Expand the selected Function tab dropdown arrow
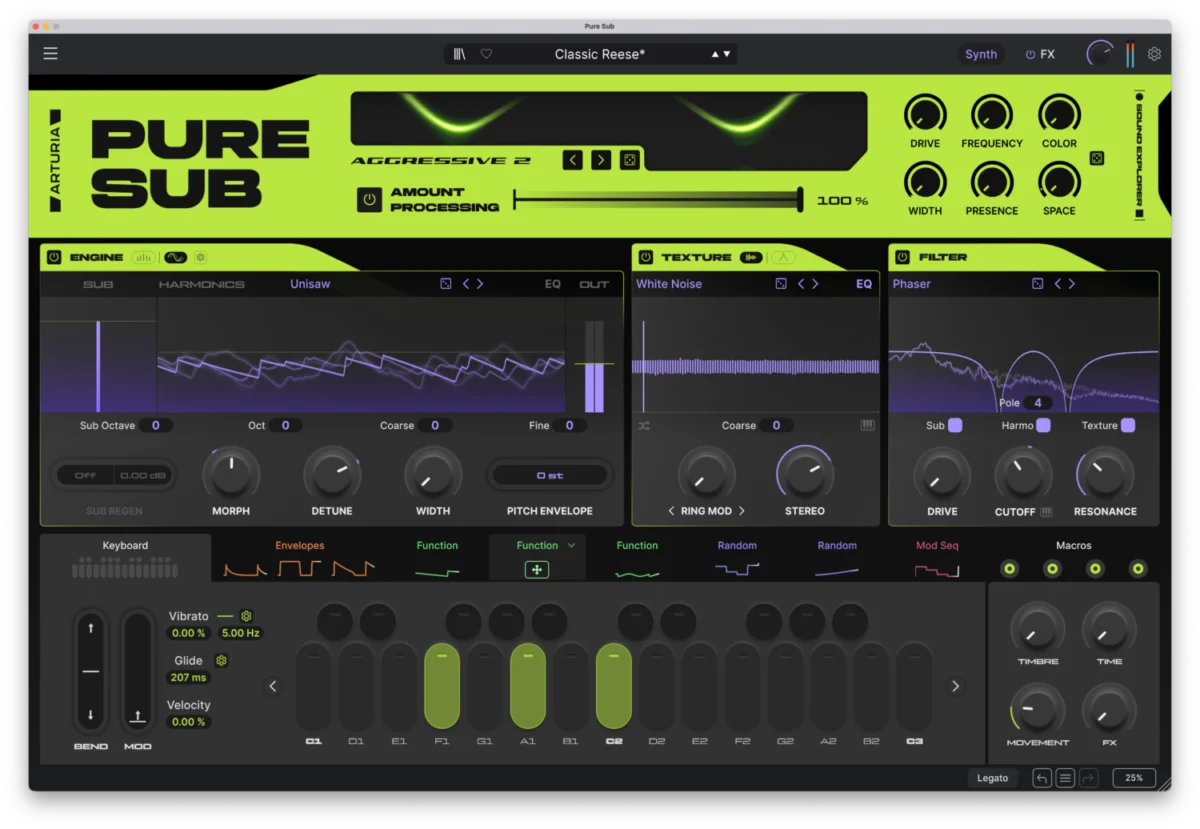Screen dimensions: 1200x829 click(x=572, y=545)
